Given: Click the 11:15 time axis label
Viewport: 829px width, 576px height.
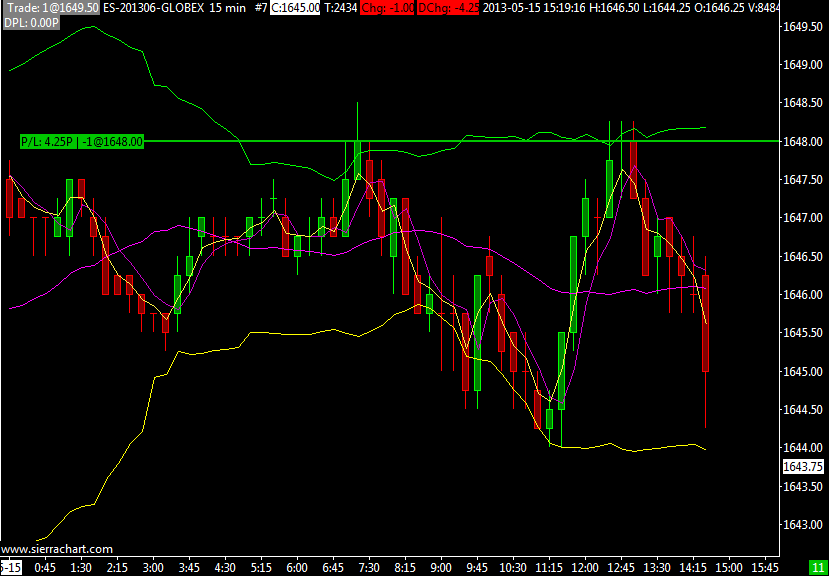Looking at the screenshot, I should pos(549,566).
